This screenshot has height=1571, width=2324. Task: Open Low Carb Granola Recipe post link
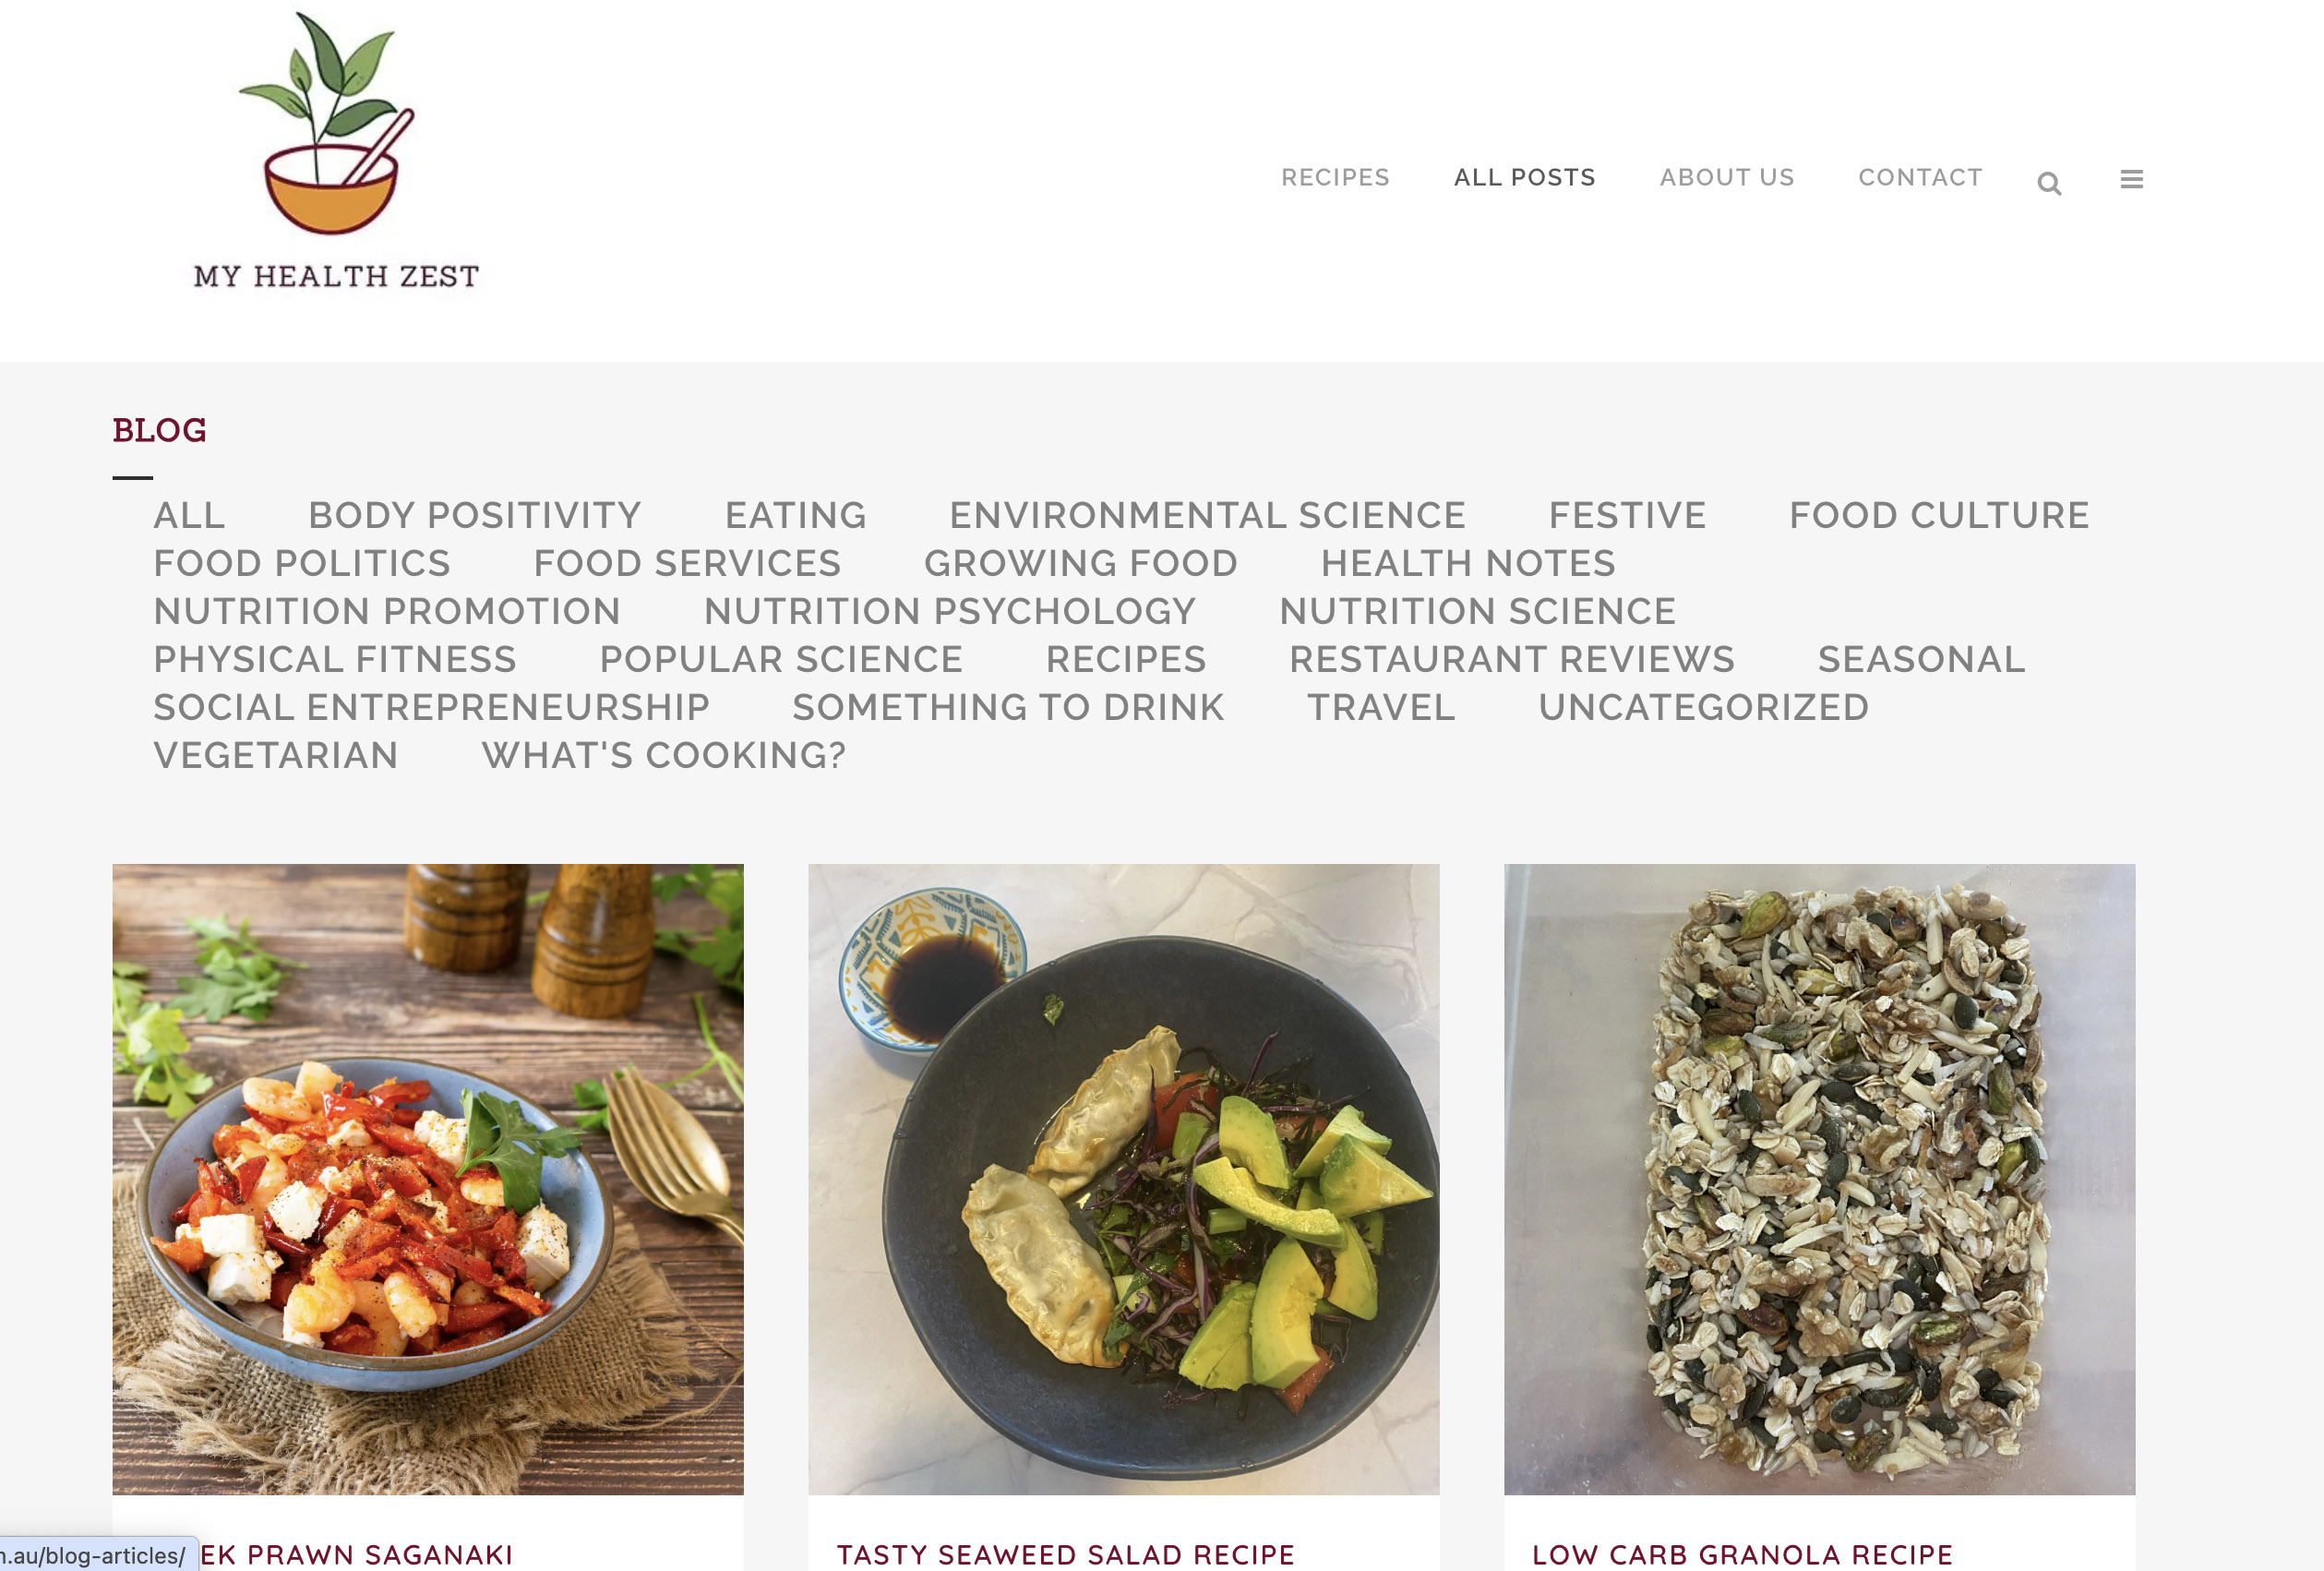(1743, 1555)
